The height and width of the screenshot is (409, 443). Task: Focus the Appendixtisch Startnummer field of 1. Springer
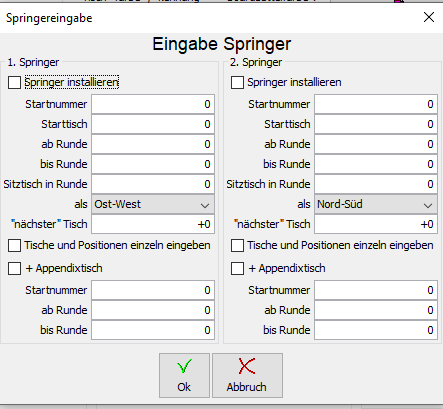point(153,290)
